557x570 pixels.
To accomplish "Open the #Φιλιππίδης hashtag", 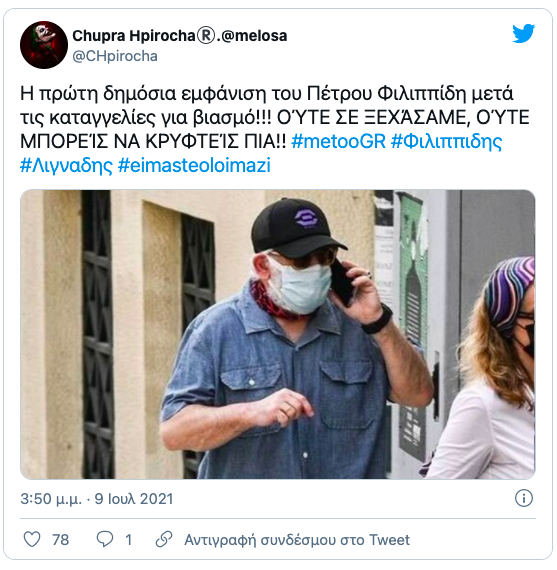I will coord(446,142).
